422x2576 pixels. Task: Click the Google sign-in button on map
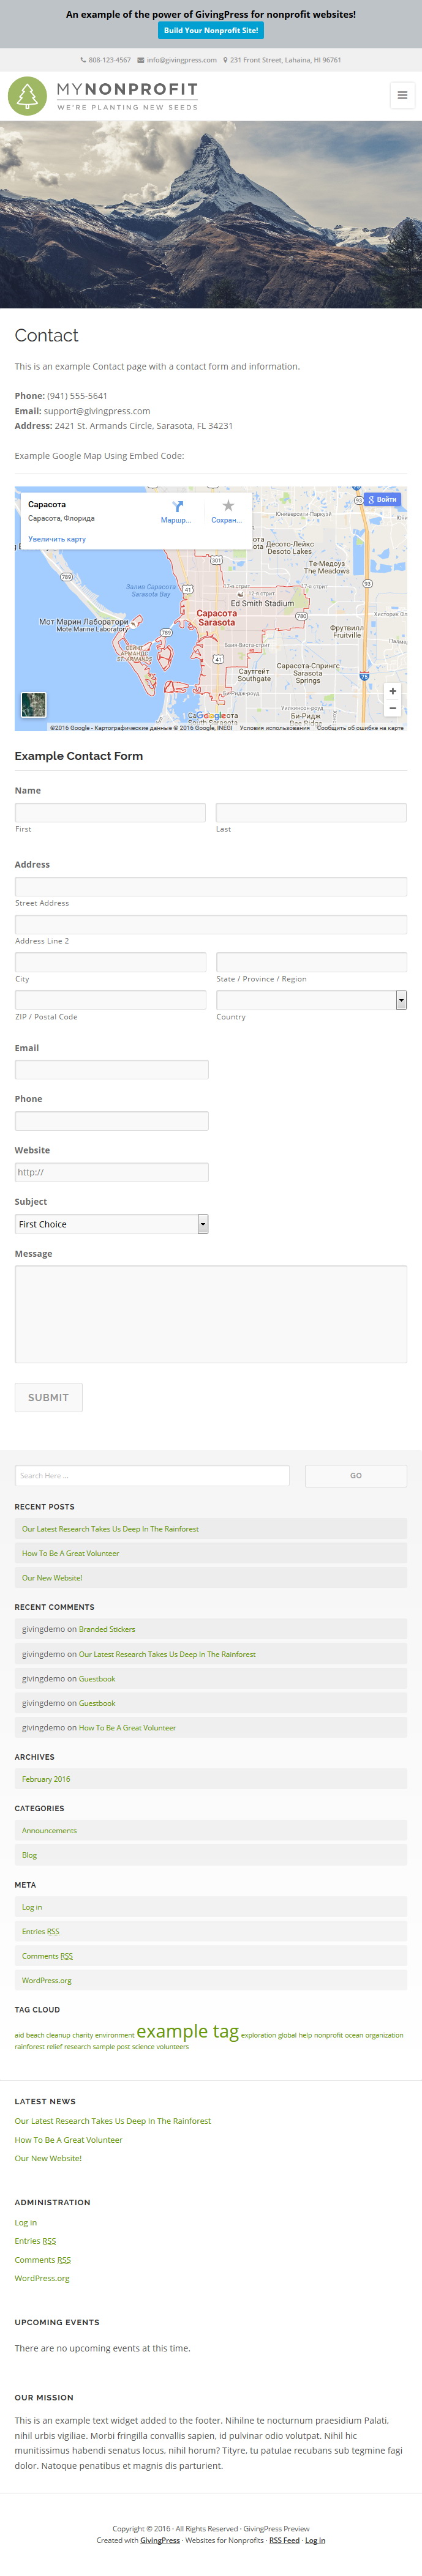tap(383, 499)
